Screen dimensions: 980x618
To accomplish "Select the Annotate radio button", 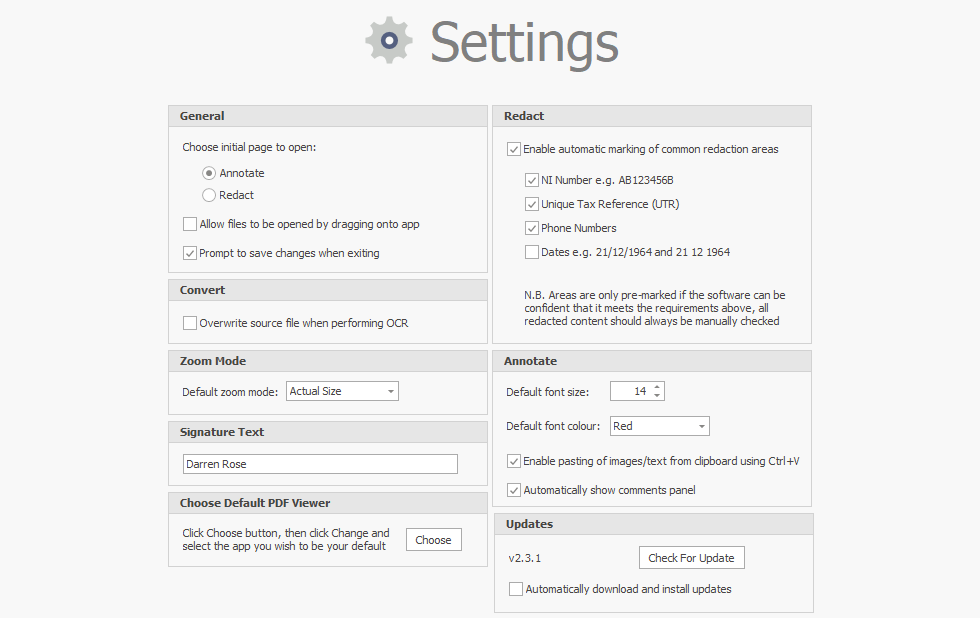I will coord(209,173).
